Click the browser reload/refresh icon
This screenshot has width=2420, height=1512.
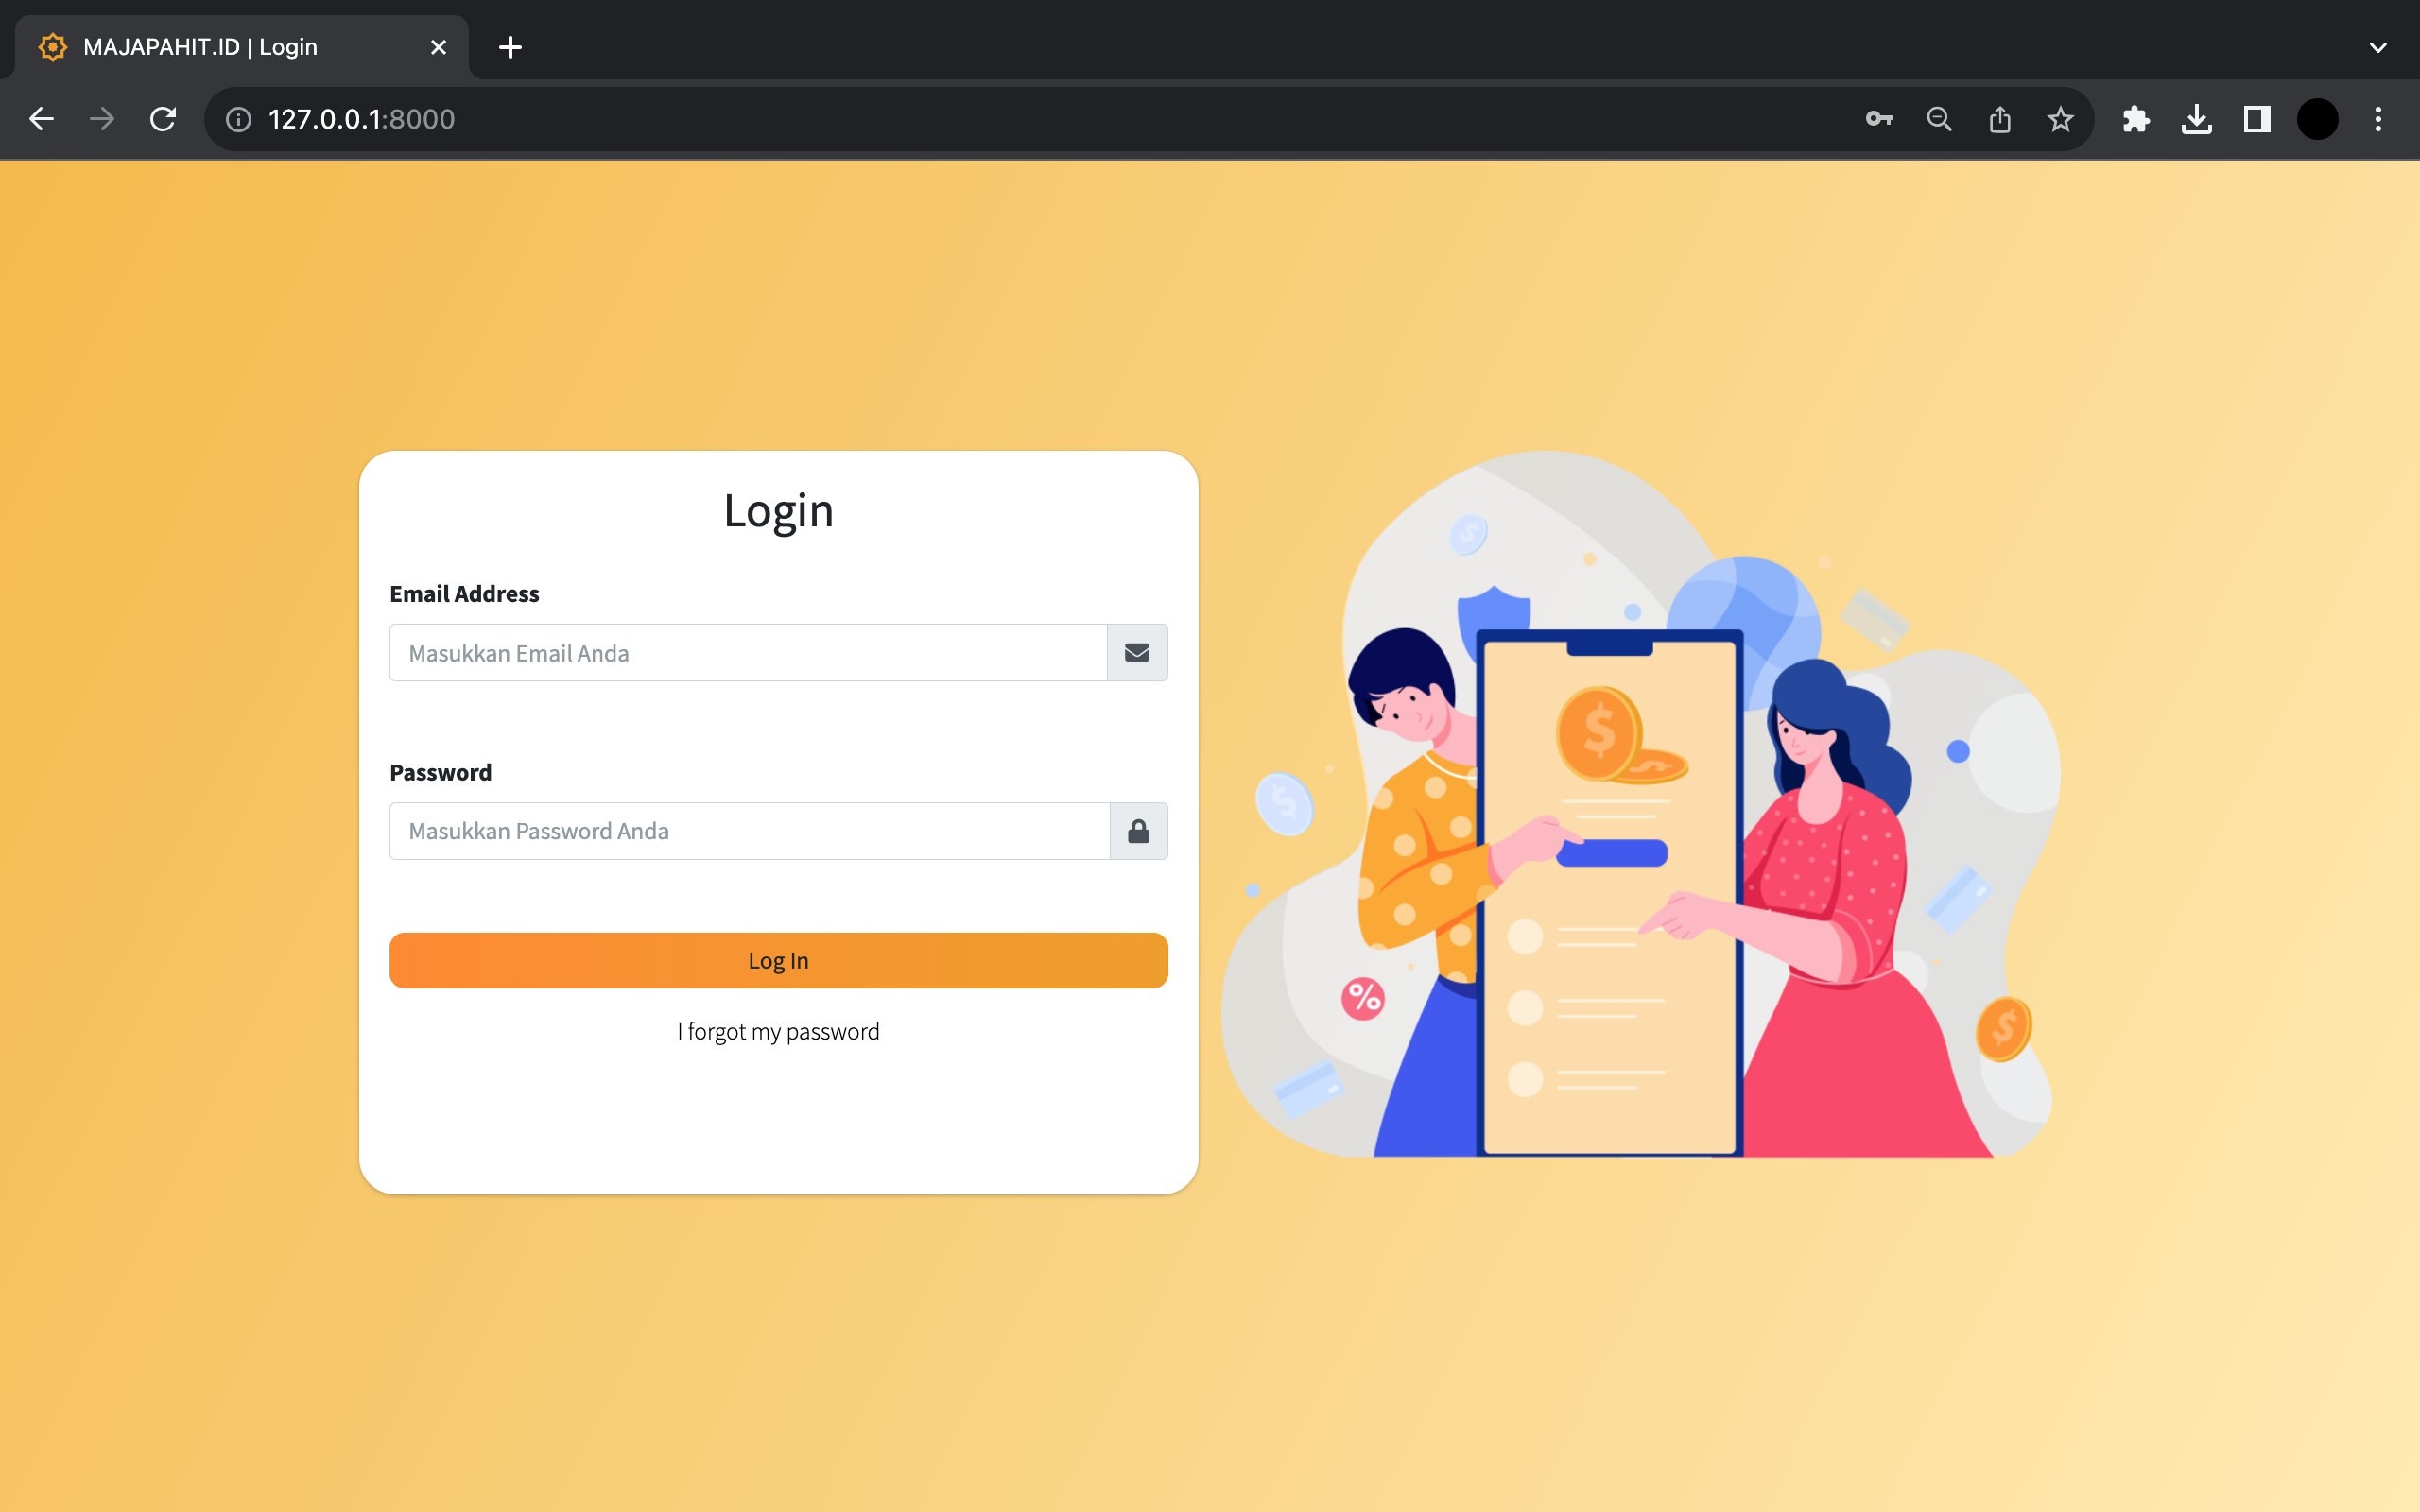tap(164, 118)
